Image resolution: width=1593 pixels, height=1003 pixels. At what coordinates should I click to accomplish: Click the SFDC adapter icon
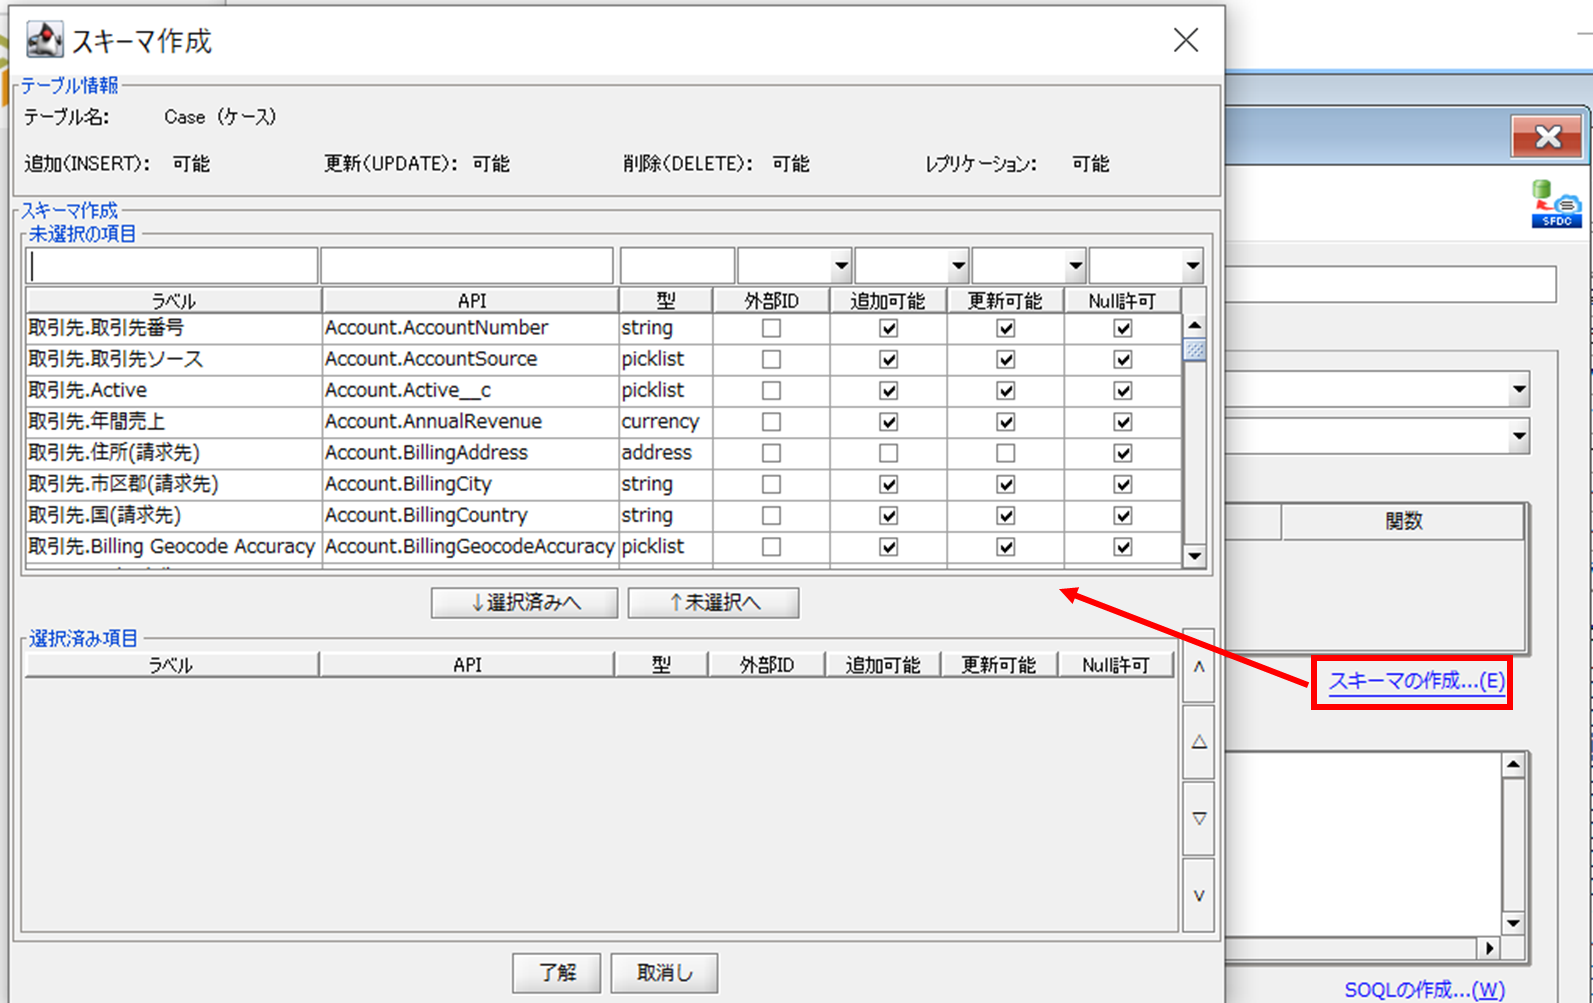coord(1555,204)
